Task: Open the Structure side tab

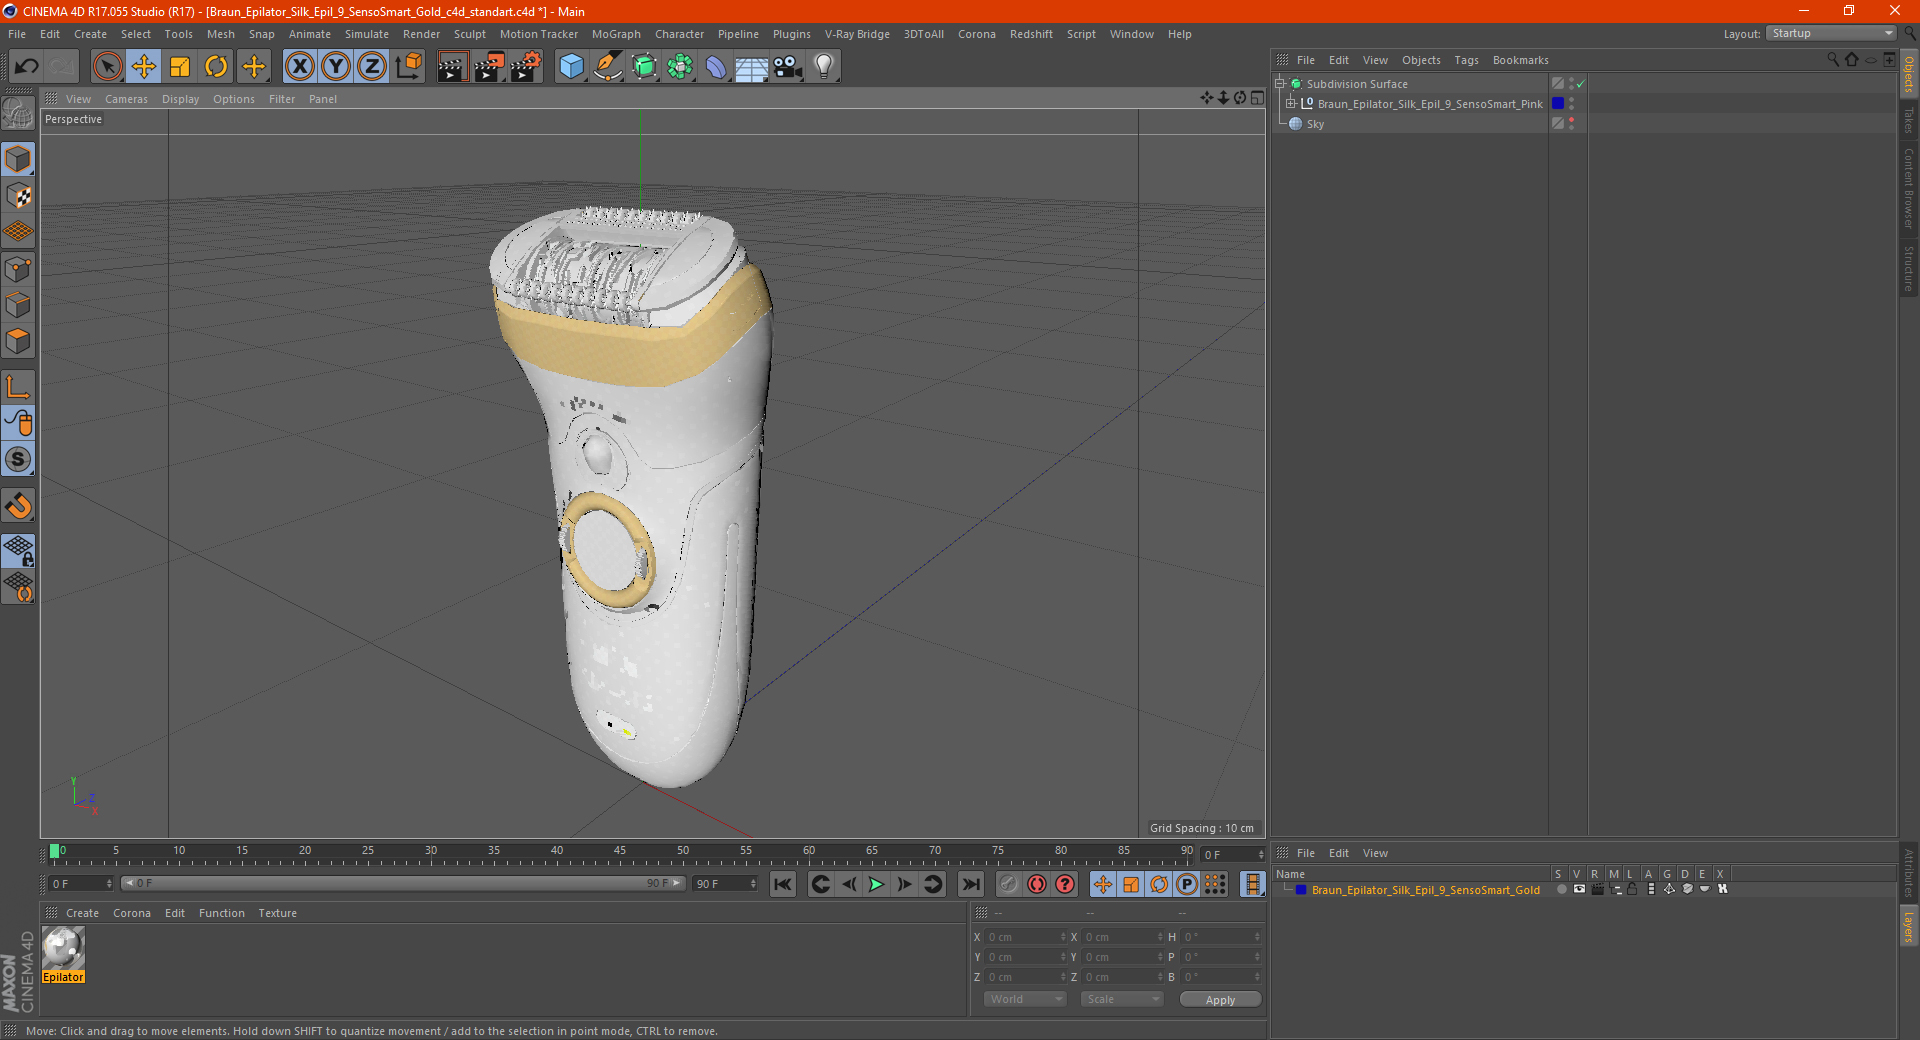Action: [x=1909, y=268]
